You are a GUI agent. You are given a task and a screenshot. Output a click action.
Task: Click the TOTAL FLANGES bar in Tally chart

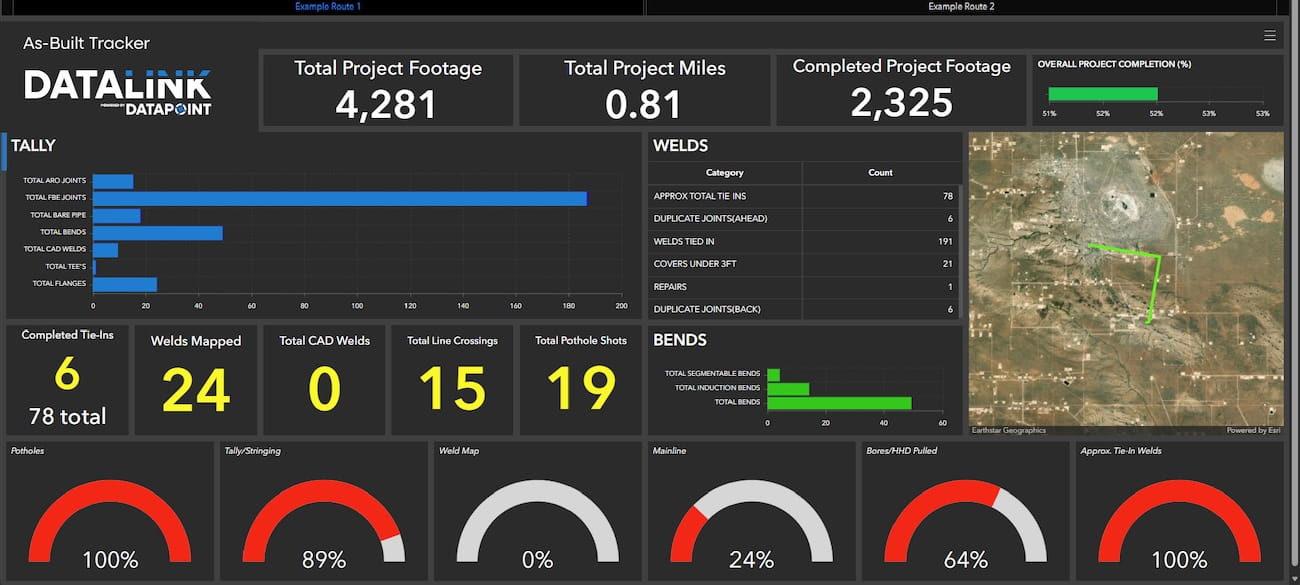125,285
